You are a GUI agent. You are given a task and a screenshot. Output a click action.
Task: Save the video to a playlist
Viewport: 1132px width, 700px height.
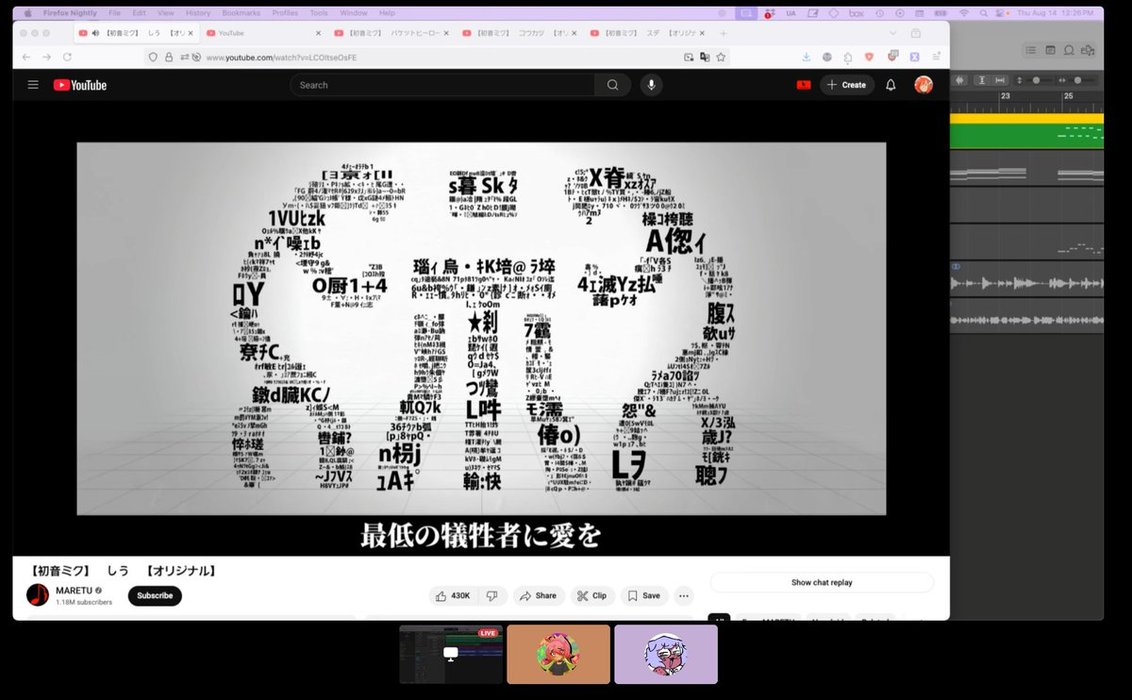click(x=643, y=596)
